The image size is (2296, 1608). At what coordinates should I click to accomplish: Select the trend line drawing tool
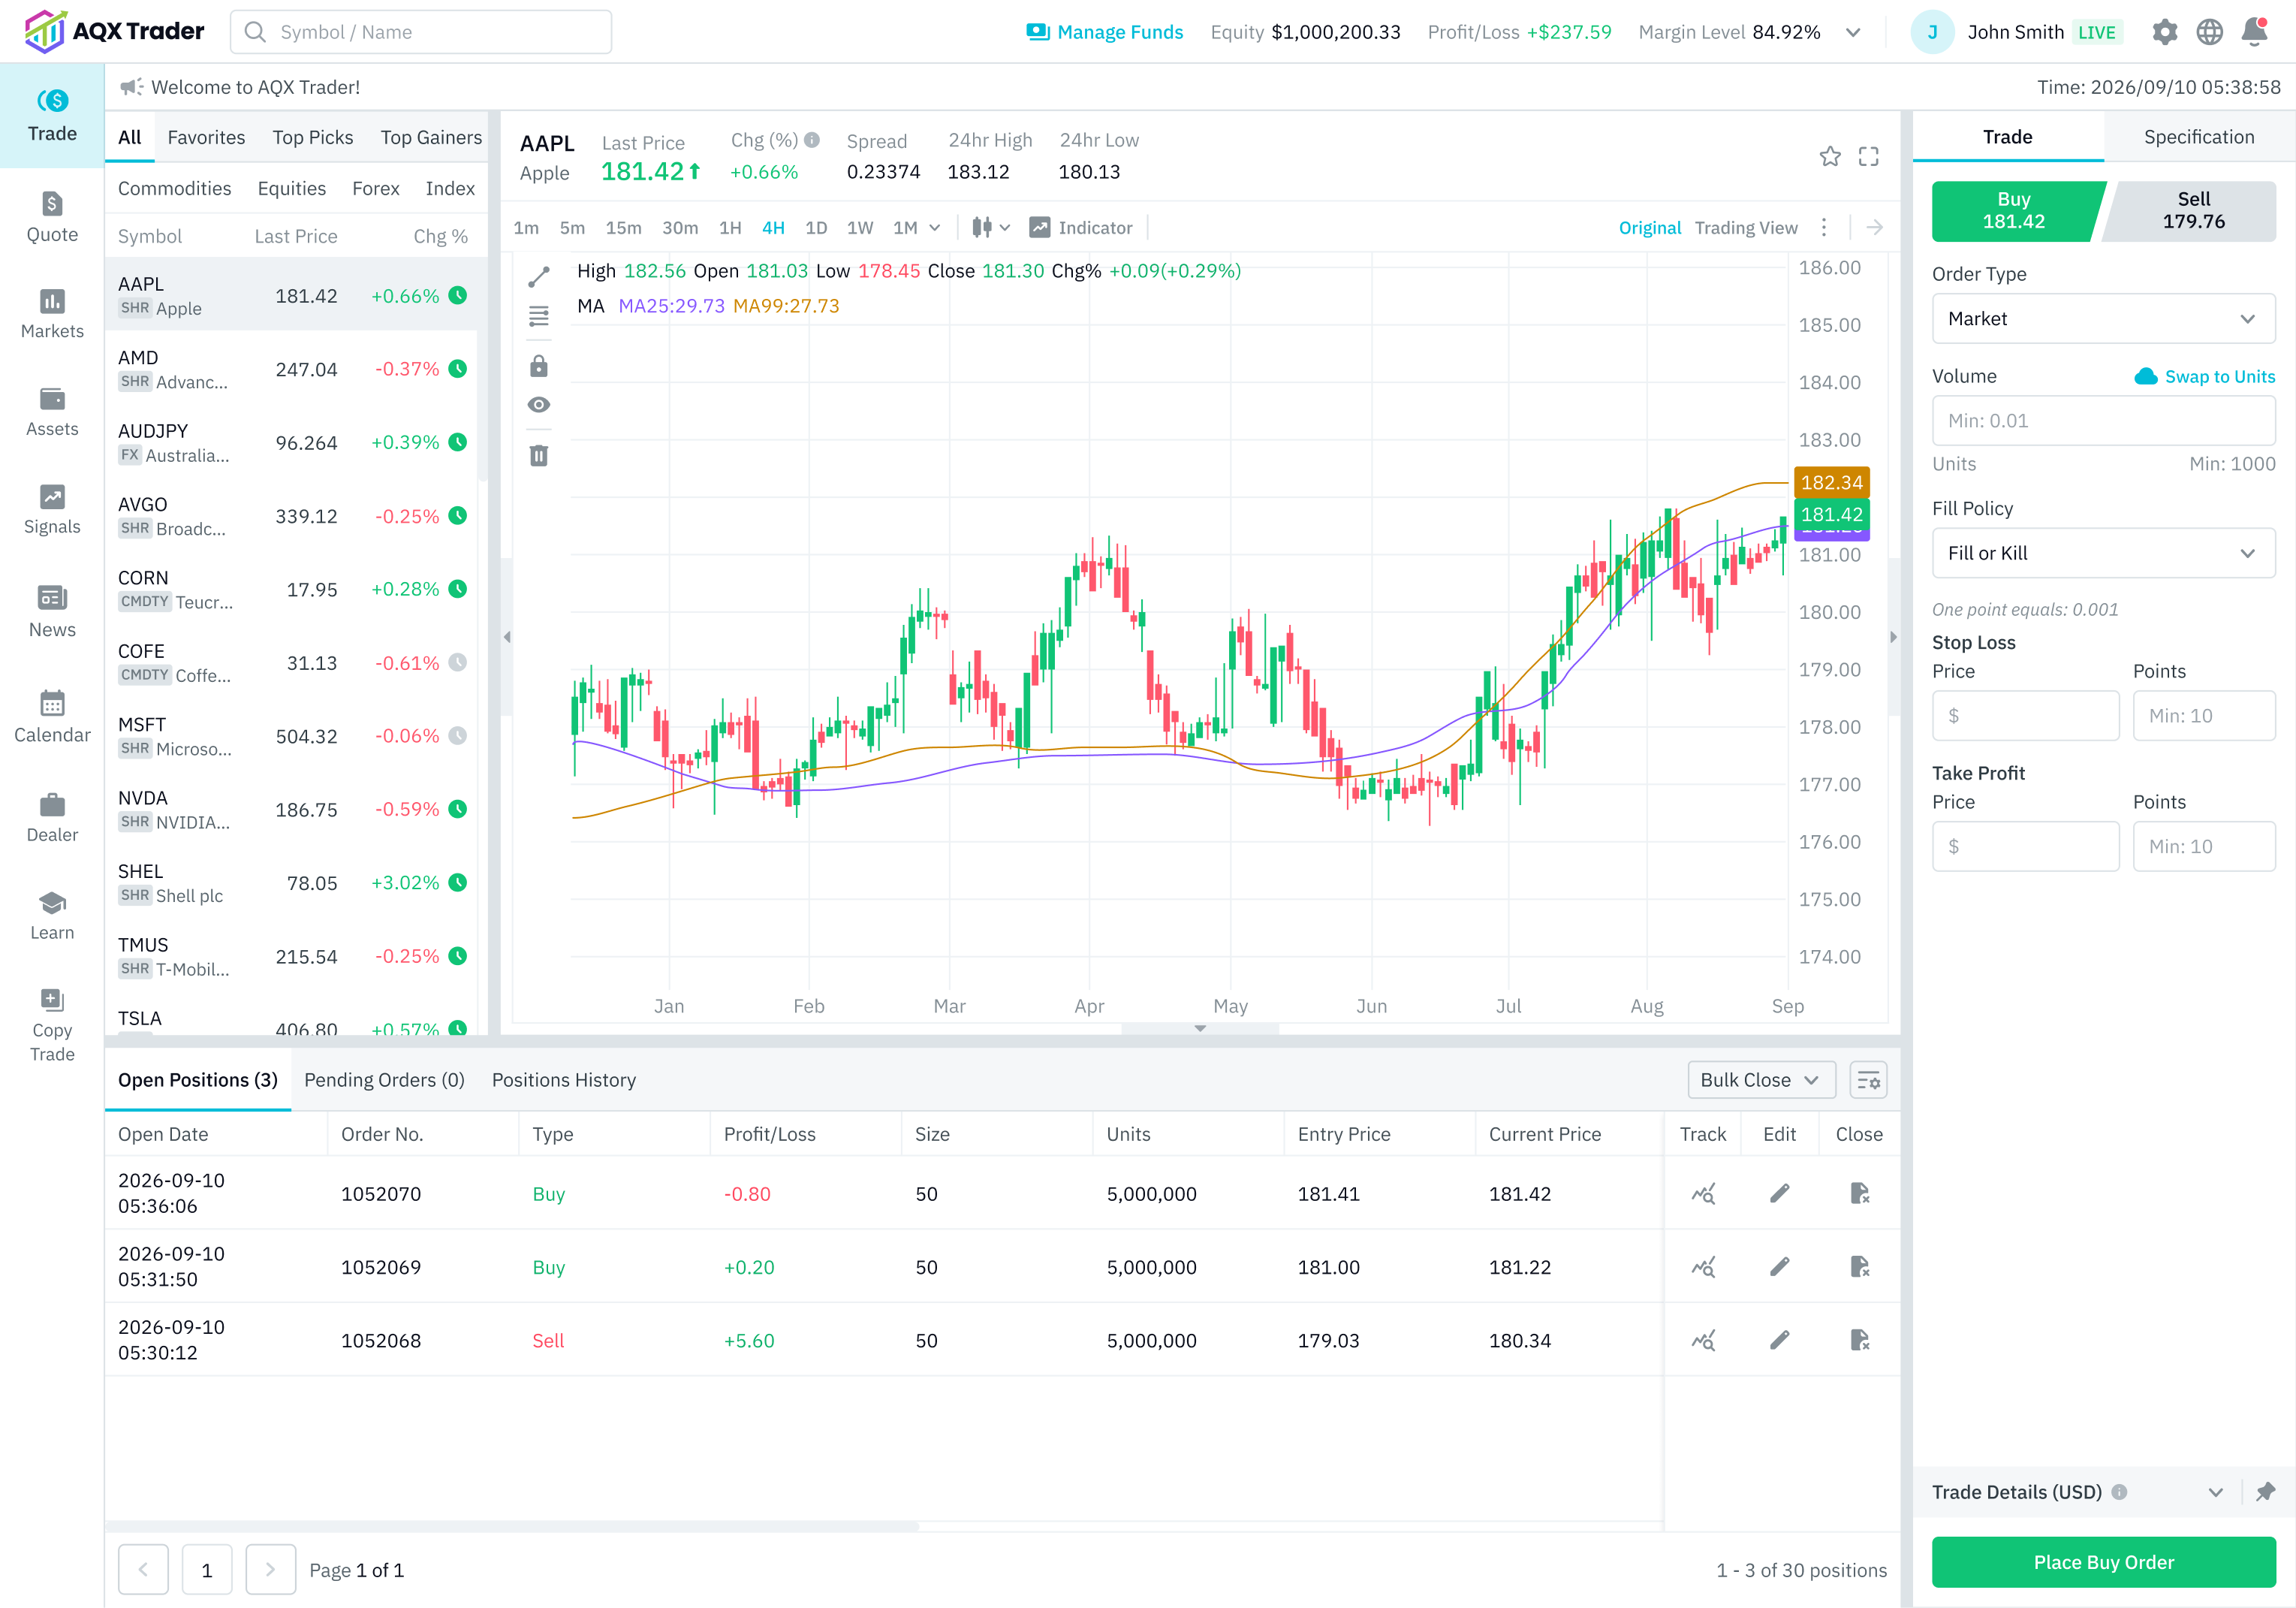click(x=539, y=276)
